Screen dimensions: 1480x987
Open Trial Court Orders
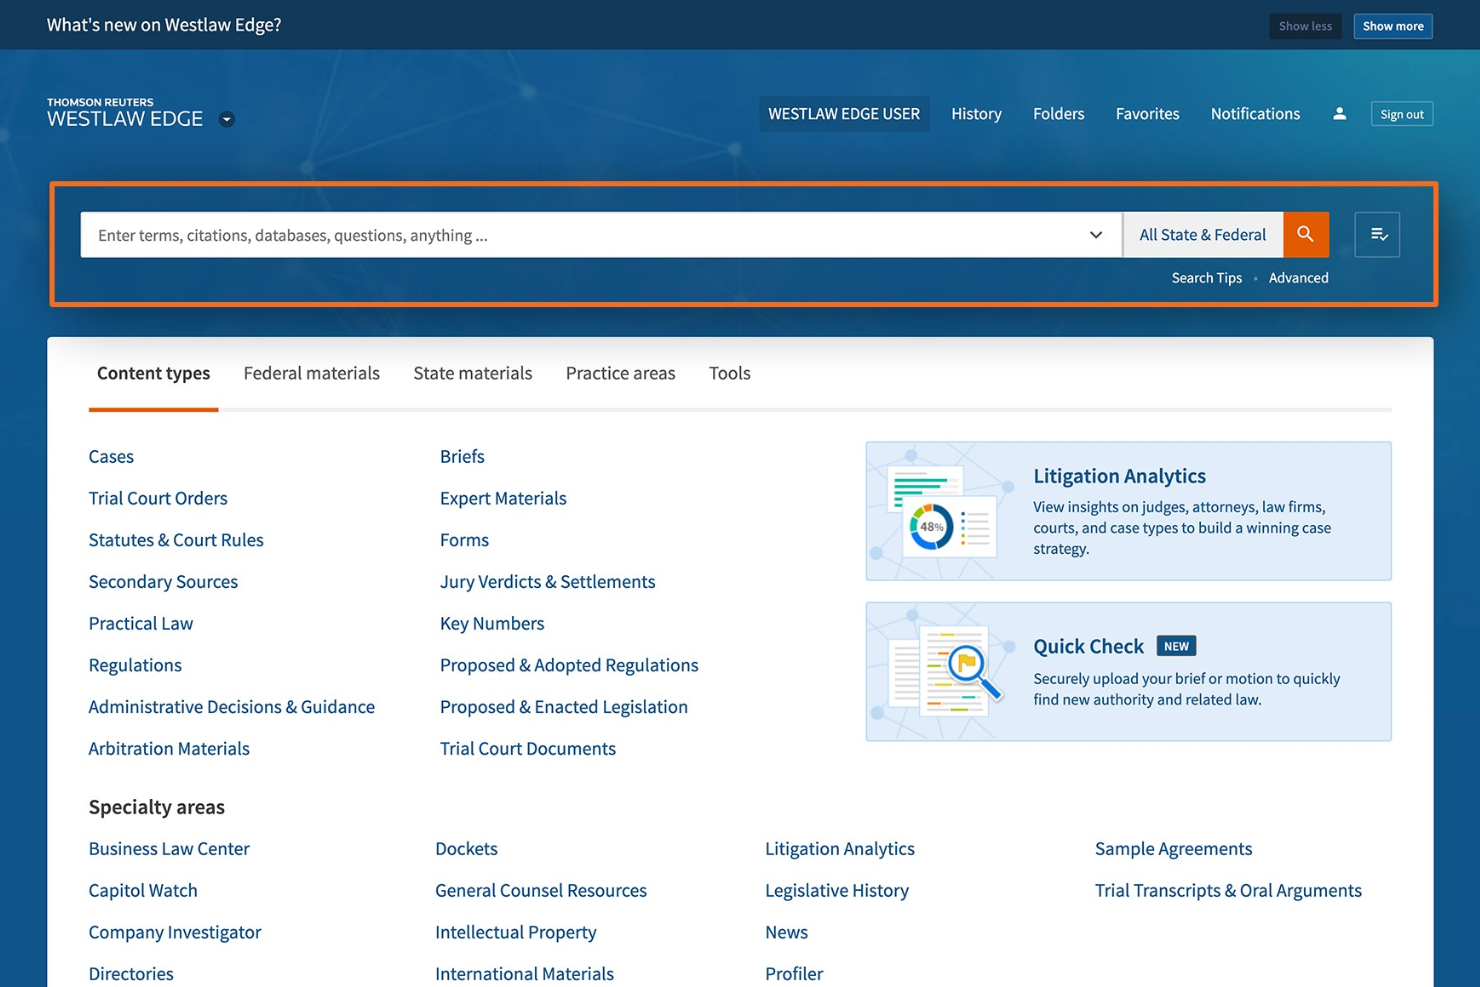158,498
